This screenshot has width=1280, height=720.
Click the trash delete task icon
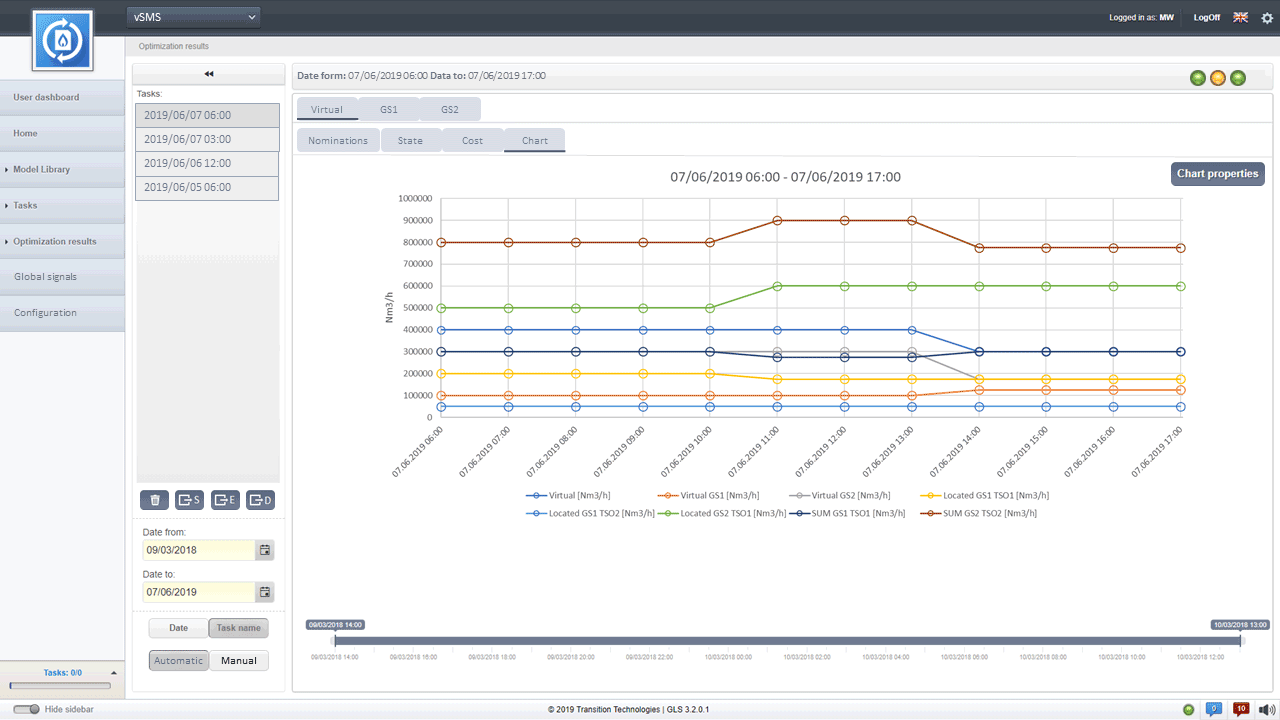pos(154,500)
